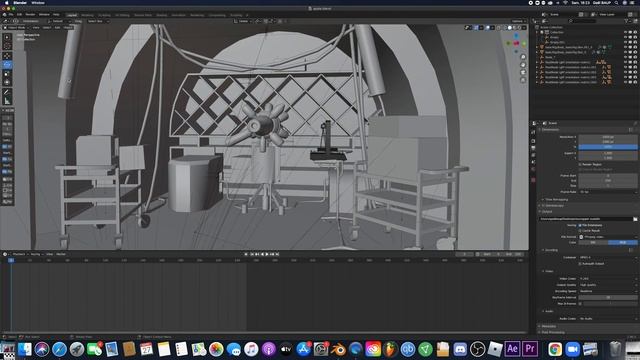Toggle Collection eye visibility in outliner
Image resolution: width=640 pixels, height=360 pixels.
click(625, 32)
